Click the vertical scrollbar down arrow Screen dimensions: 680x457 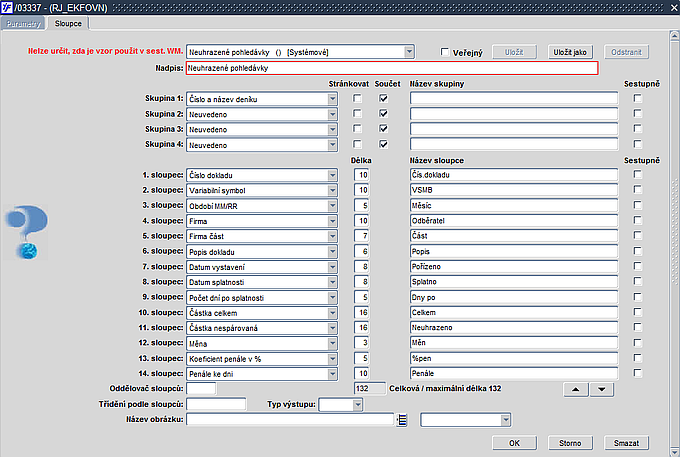pyautogui.click(x=674, y=451)
